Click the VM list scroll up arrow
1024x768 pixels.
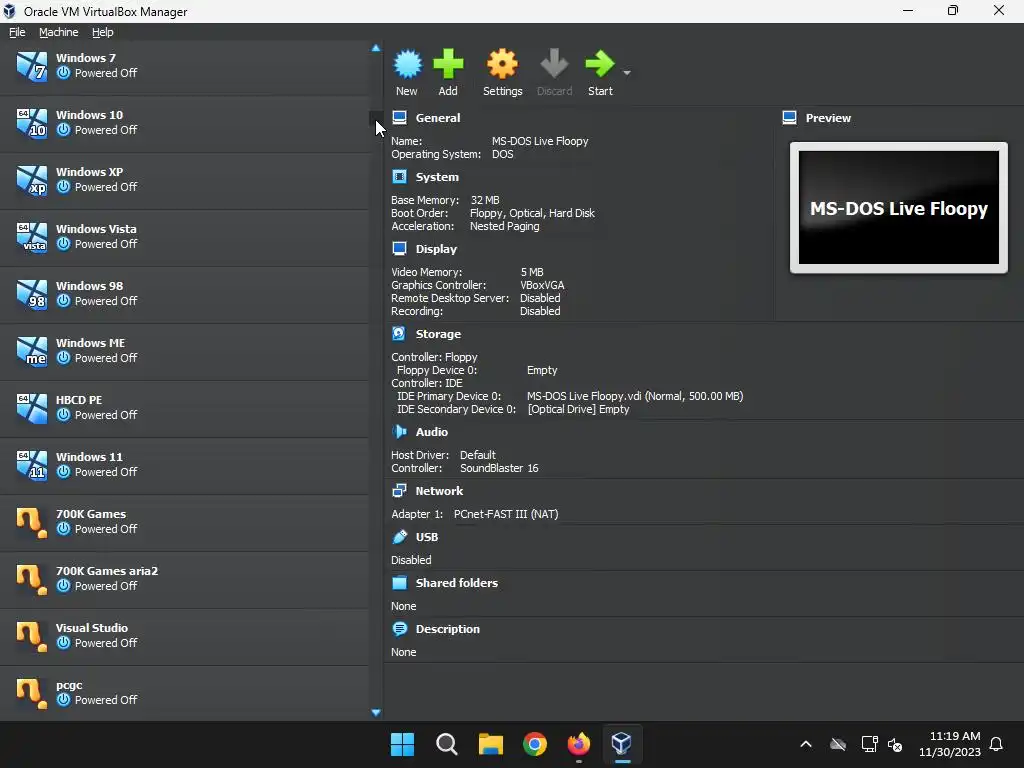376,48
